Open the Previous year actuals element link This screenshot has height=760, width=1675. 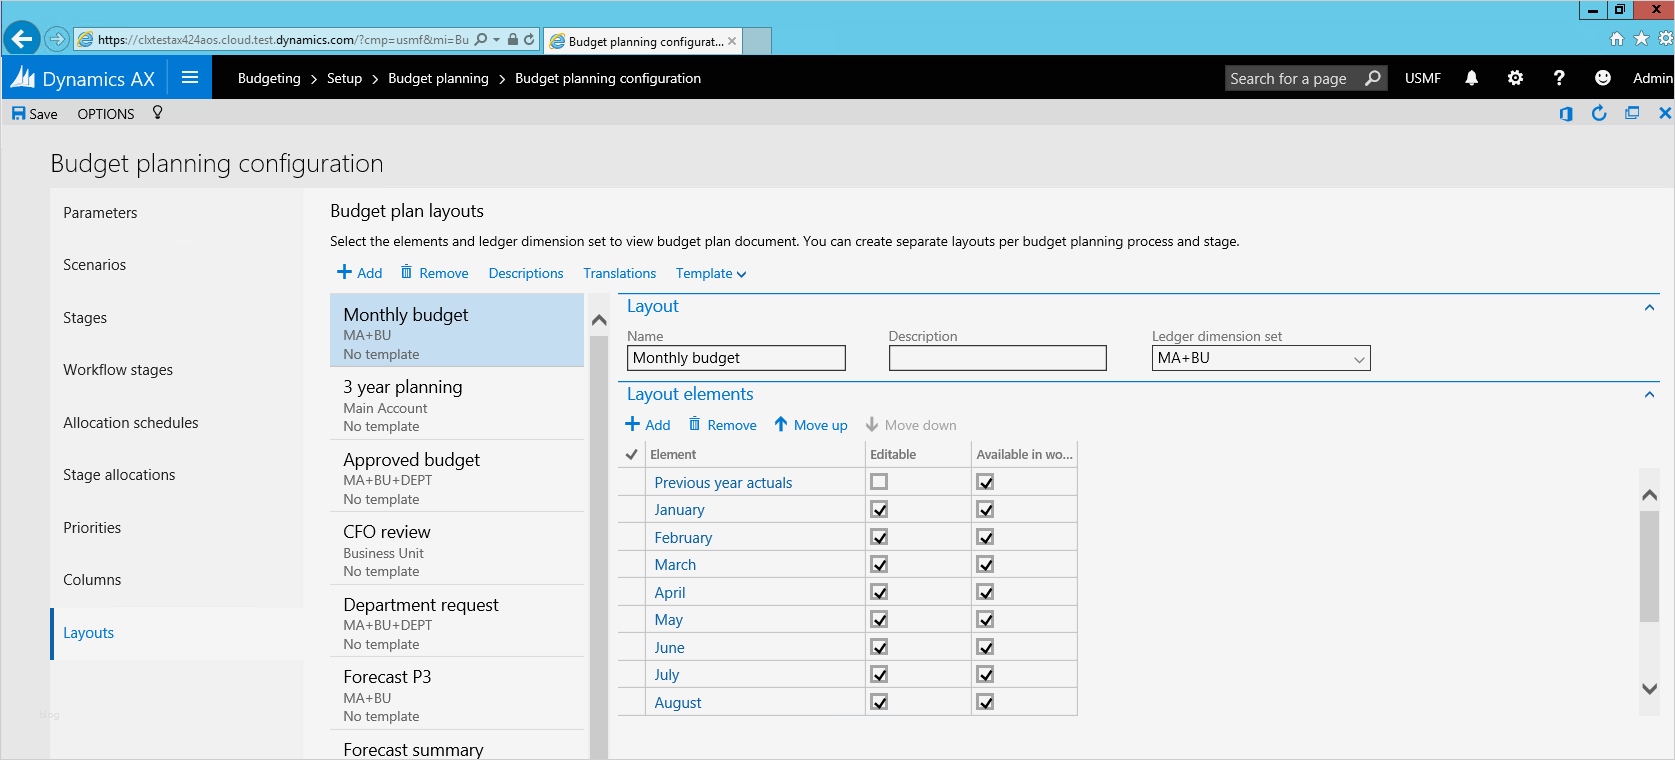(723, 482)
